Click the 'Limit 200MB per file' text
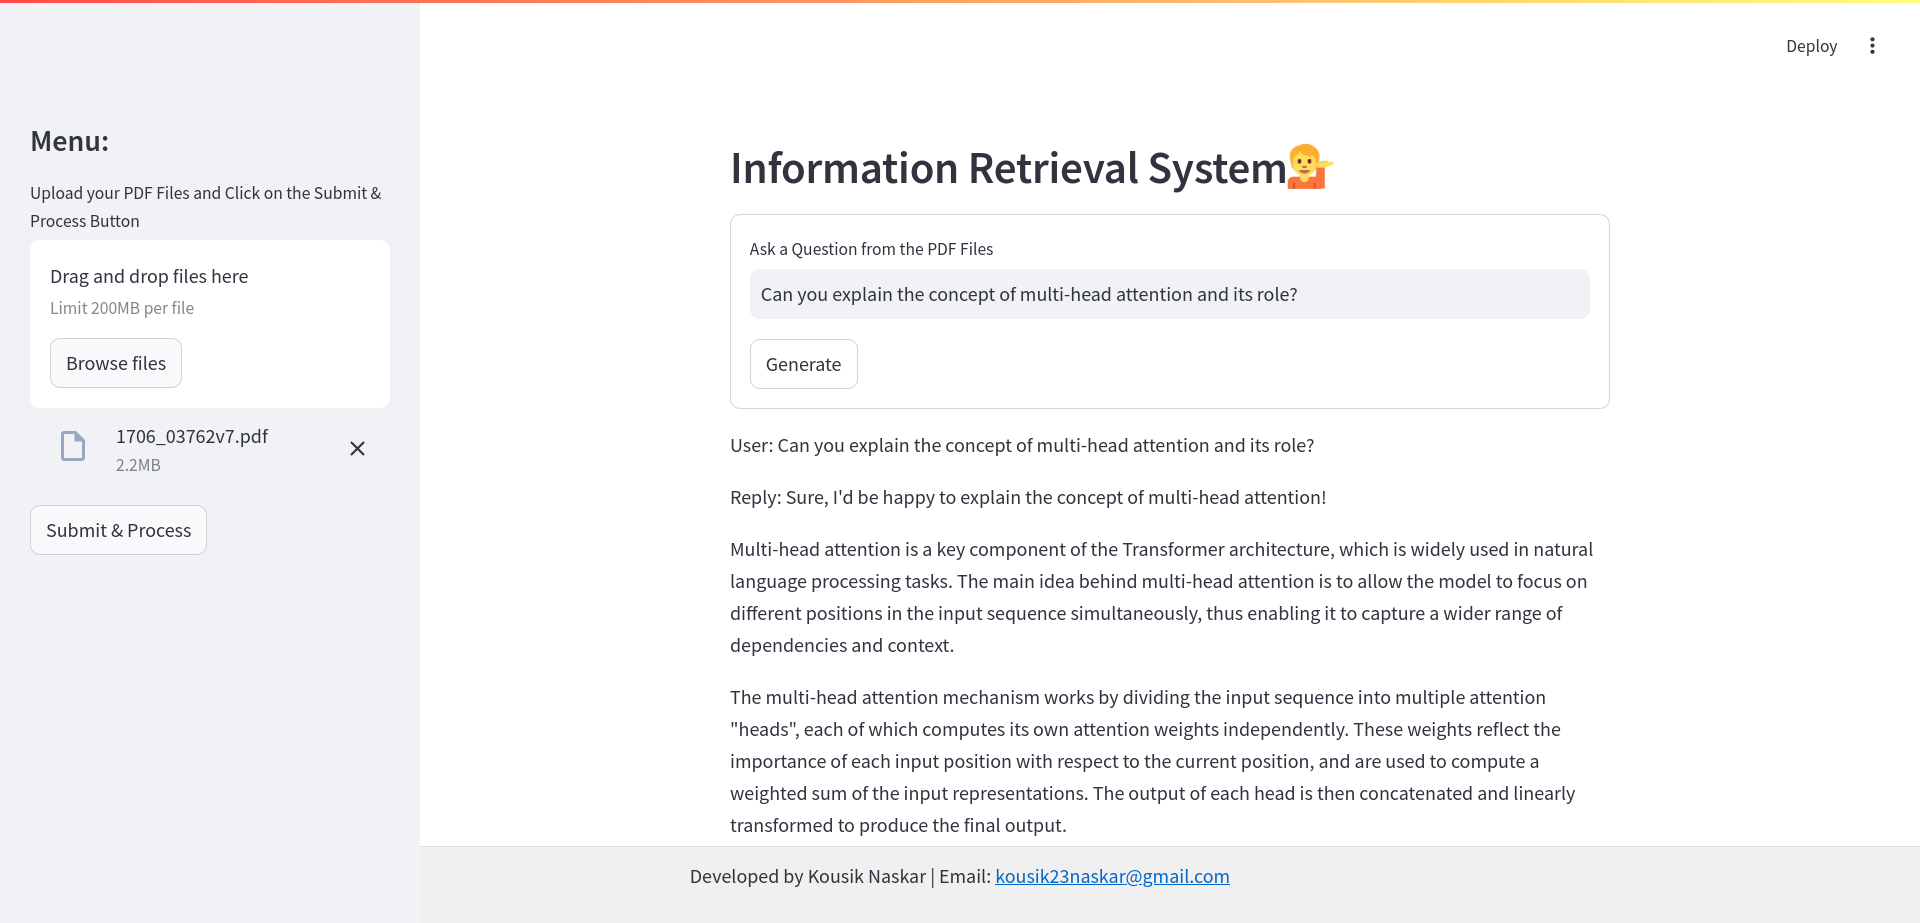The width and height of the screenshot is (1920, 923). [122, 308]
